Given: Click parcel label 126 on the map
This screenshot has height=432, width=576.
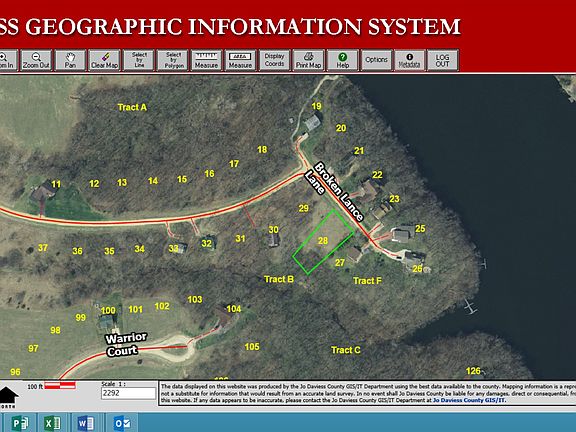Looking at the screenshot, I should tap(473, 371).
